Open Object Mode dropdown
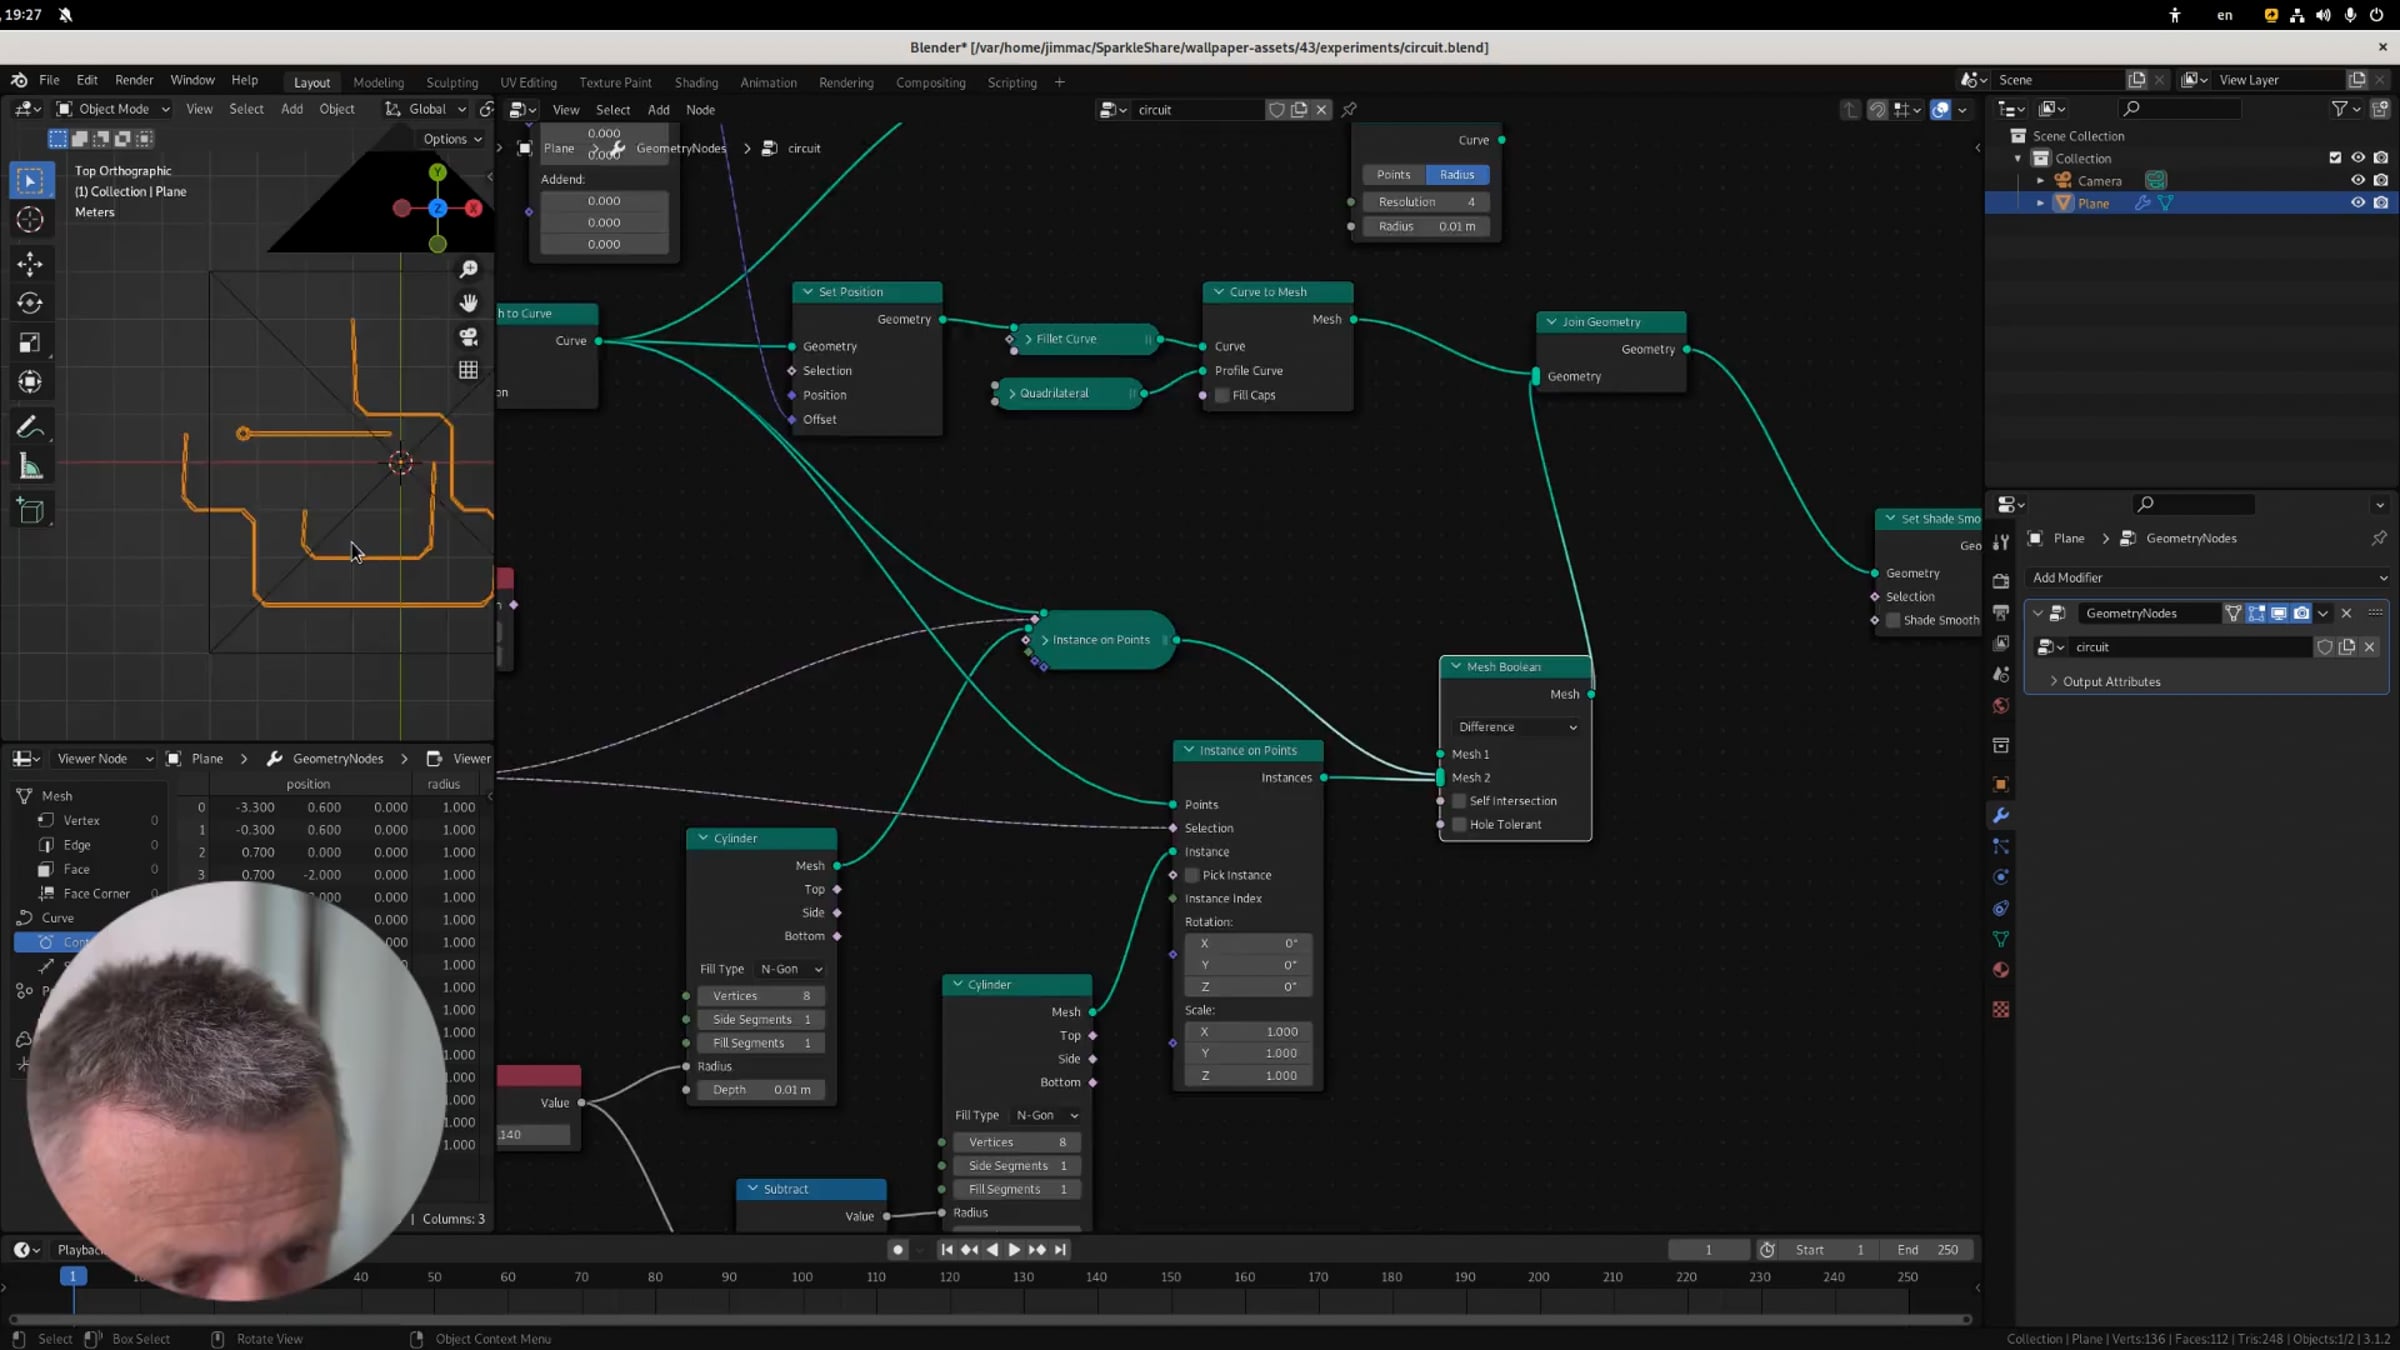 pyautogui.click(x=113, y=109)
